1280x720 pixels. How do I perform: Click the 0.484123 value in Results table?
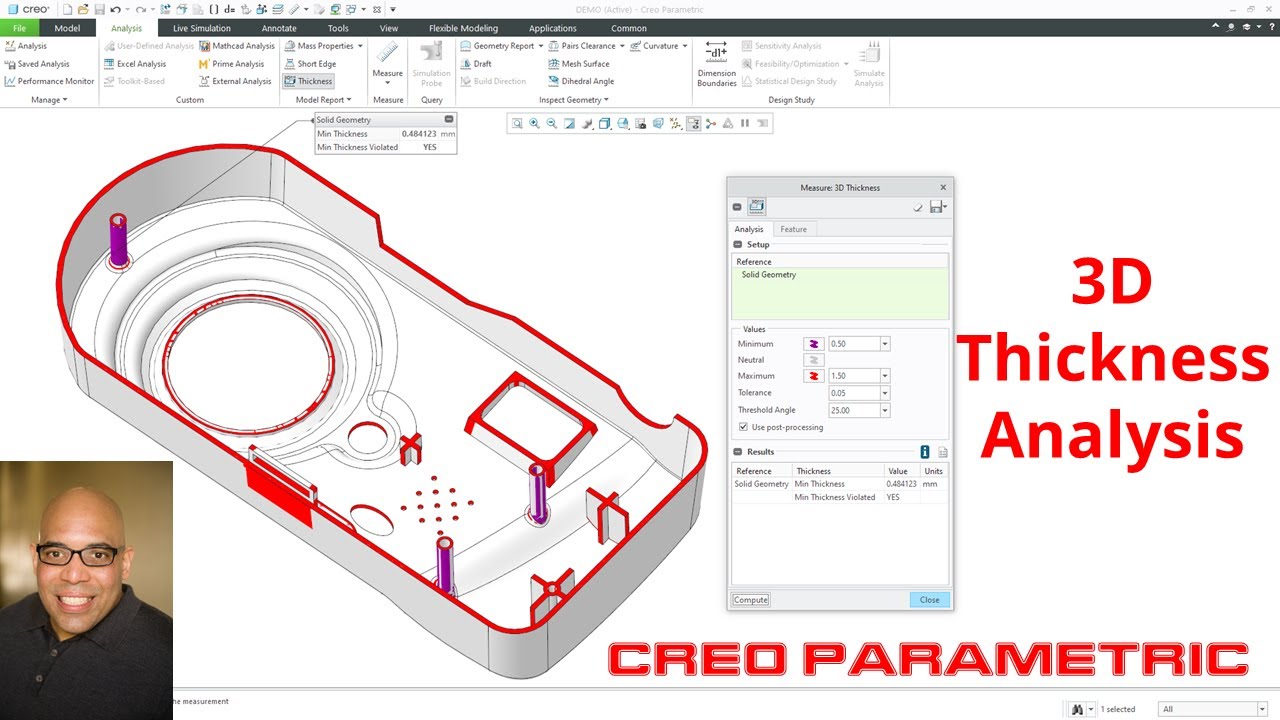point(901,484)
